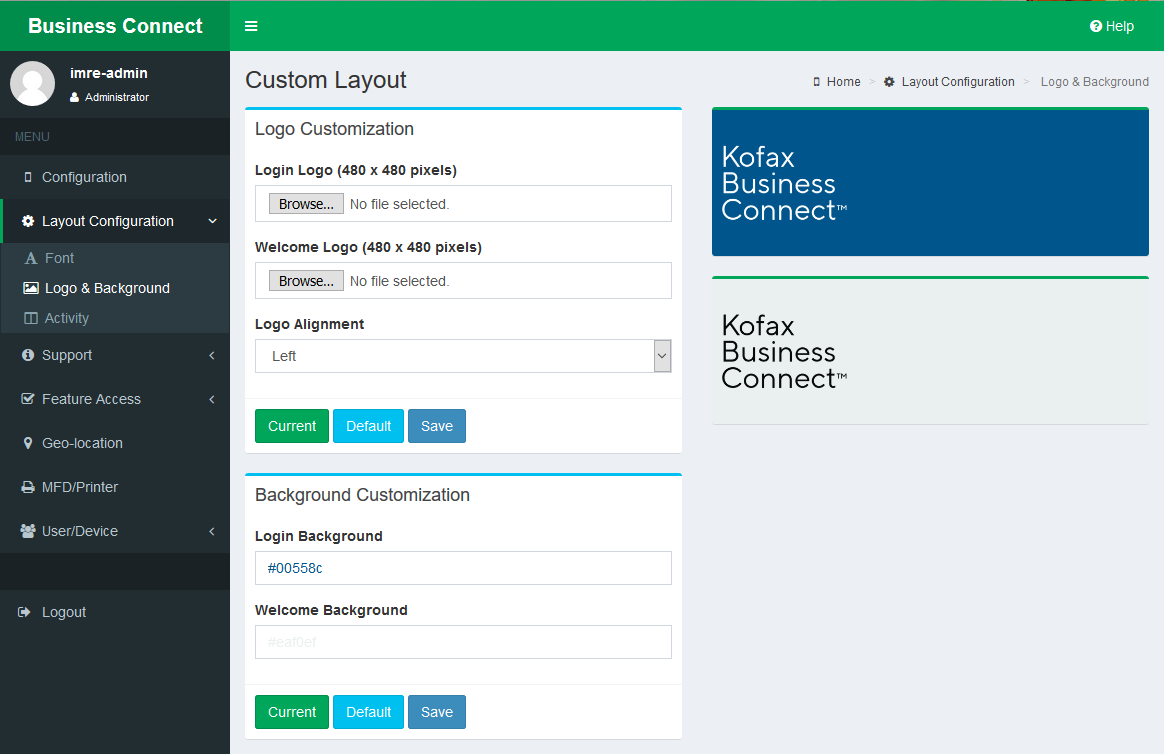
Task: Reset Background Customization to Default
Action: pos(368,712)
